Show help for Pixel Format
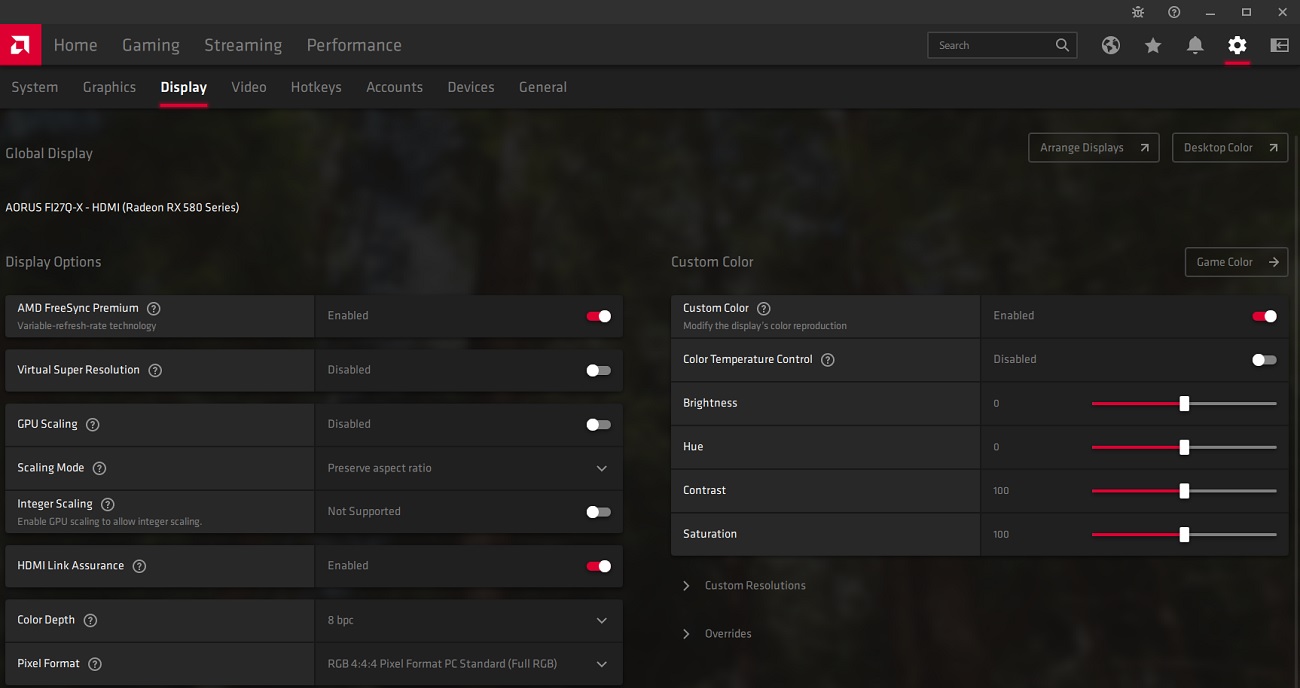Screen dimensions: 1300x688 pos(95,664)
